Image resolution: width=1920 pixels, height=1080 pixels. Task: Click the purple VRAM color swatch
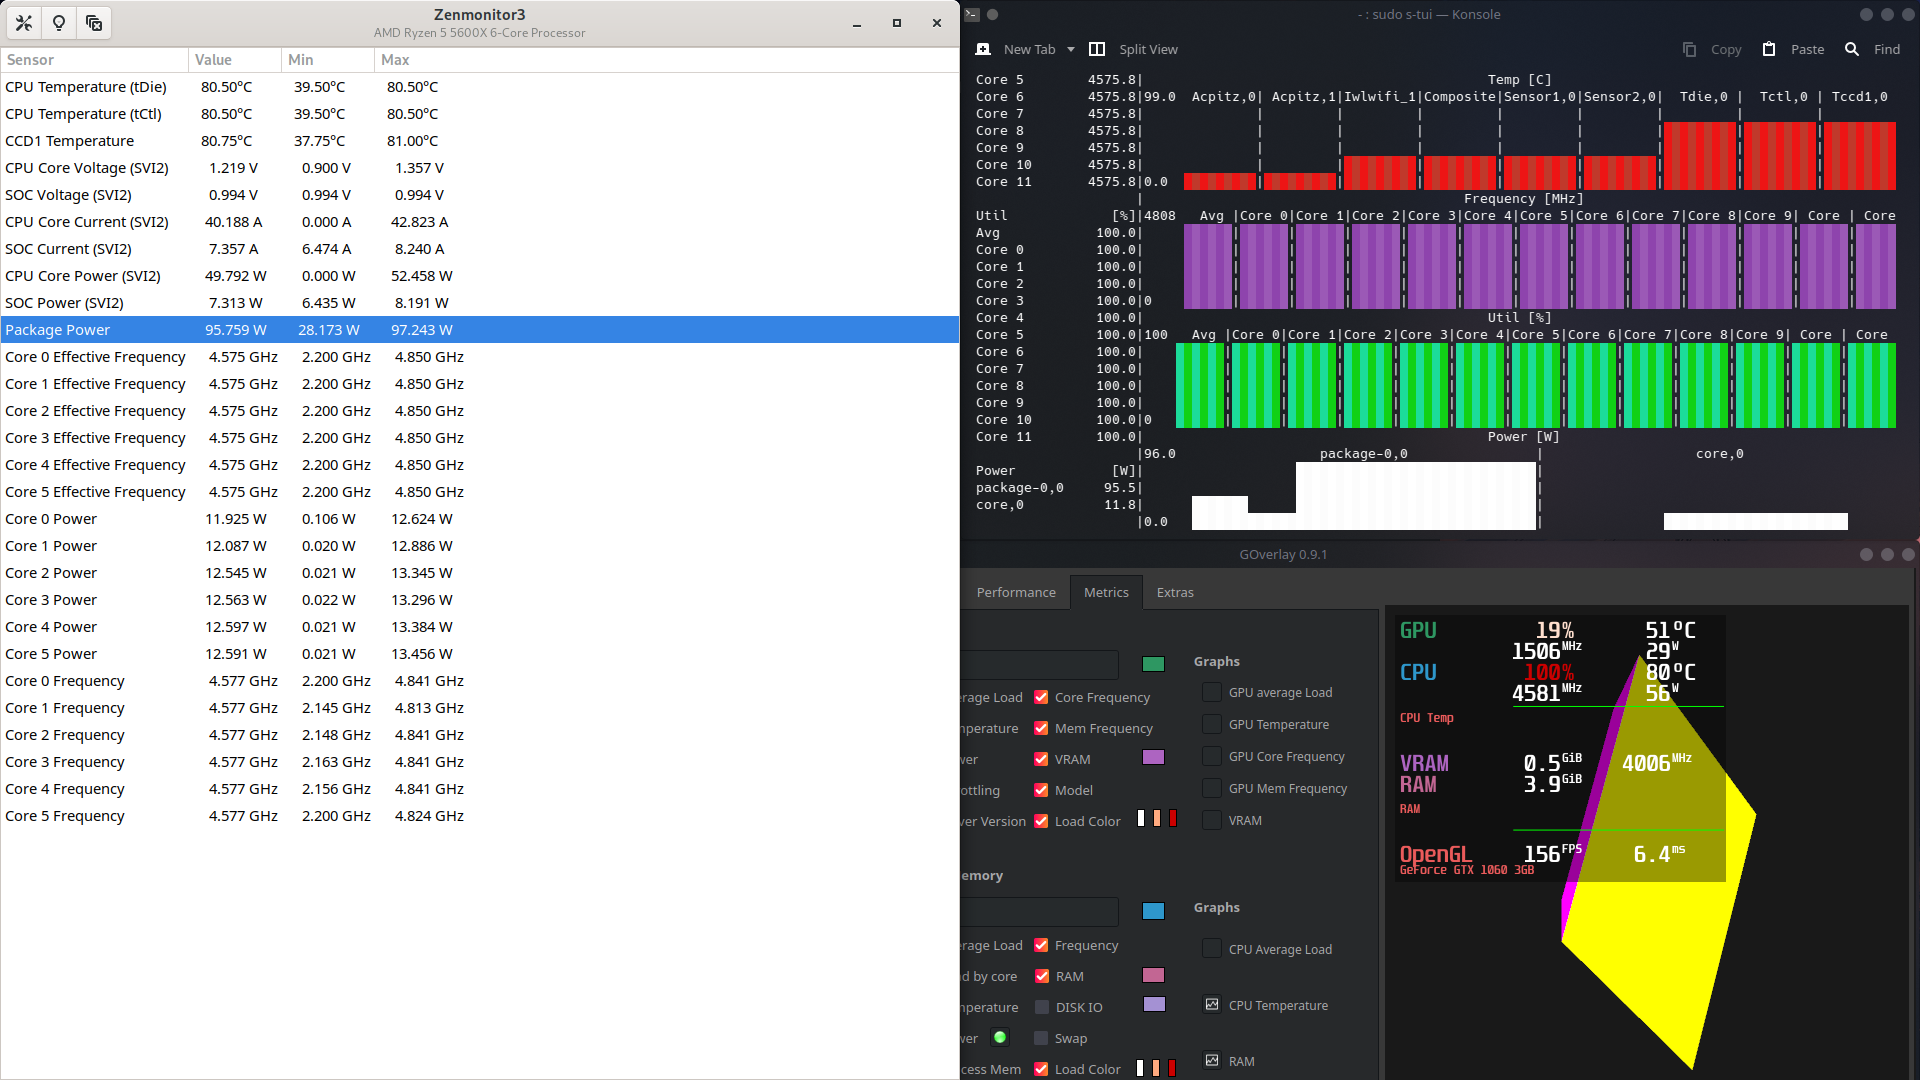click(1153, 757)
